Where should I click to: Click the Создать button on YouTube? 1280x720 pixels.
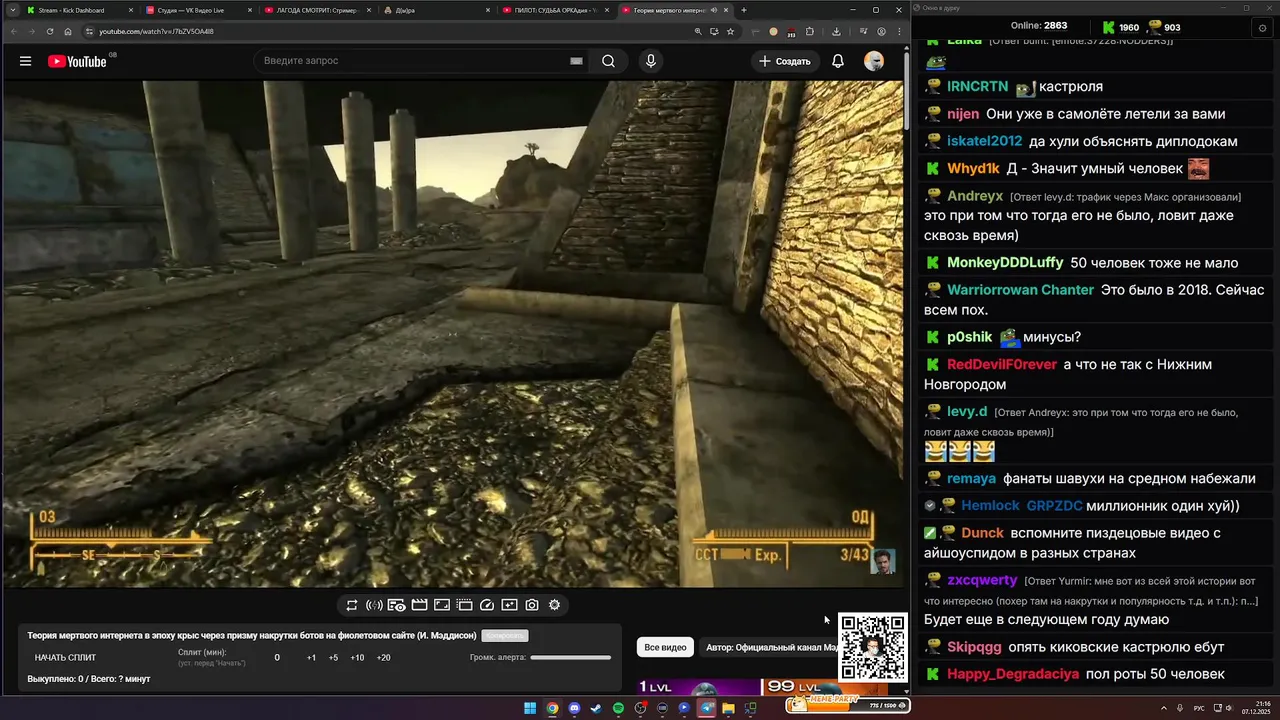pyautogui.click(x=785, y=61)
